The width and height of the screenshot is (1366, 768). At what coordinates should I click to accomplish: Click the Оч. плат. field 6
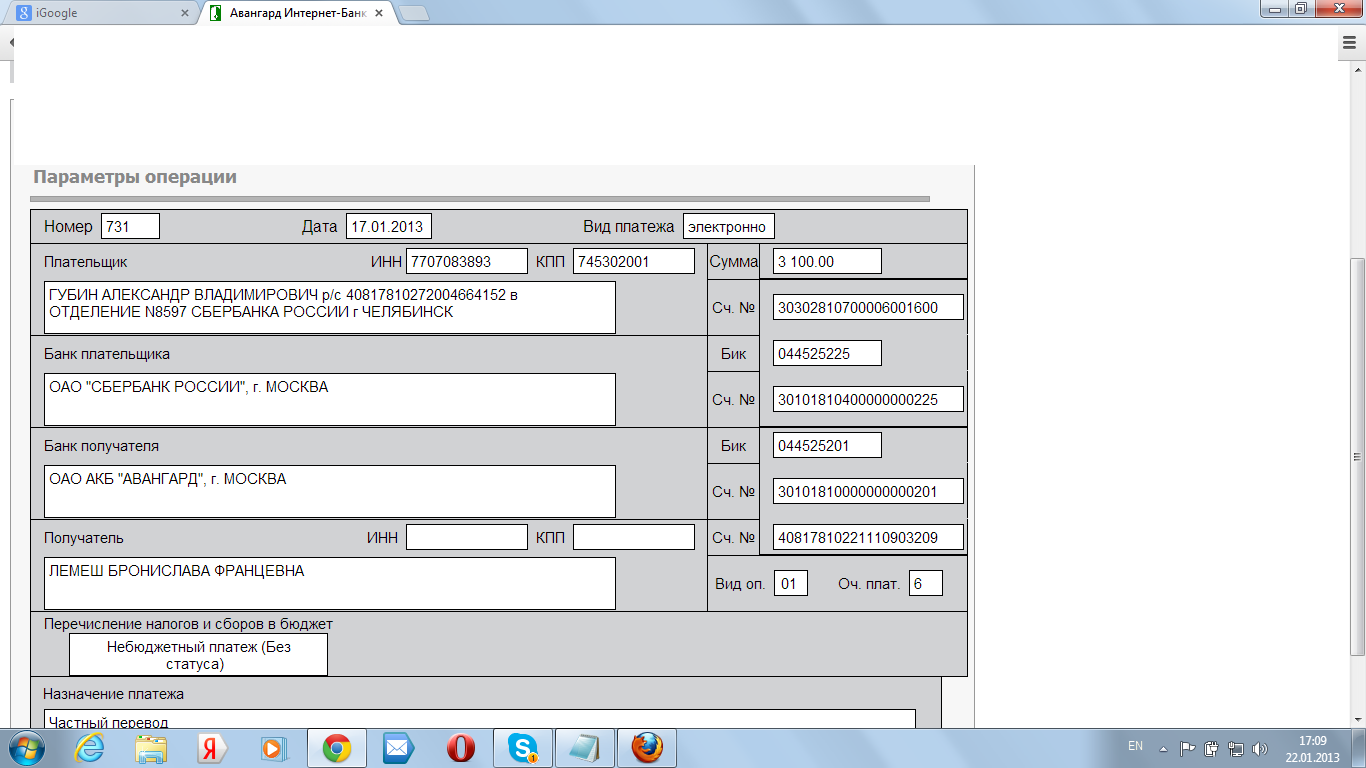coord(925,583)
